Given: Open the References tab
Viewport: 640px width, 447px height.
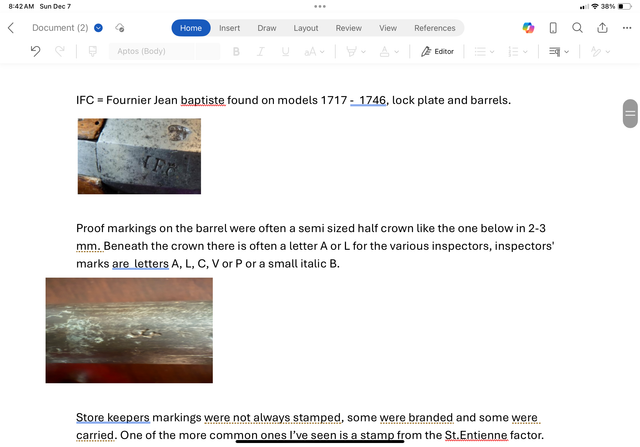Looking at the screenshot, I should (x=435, y=28).
